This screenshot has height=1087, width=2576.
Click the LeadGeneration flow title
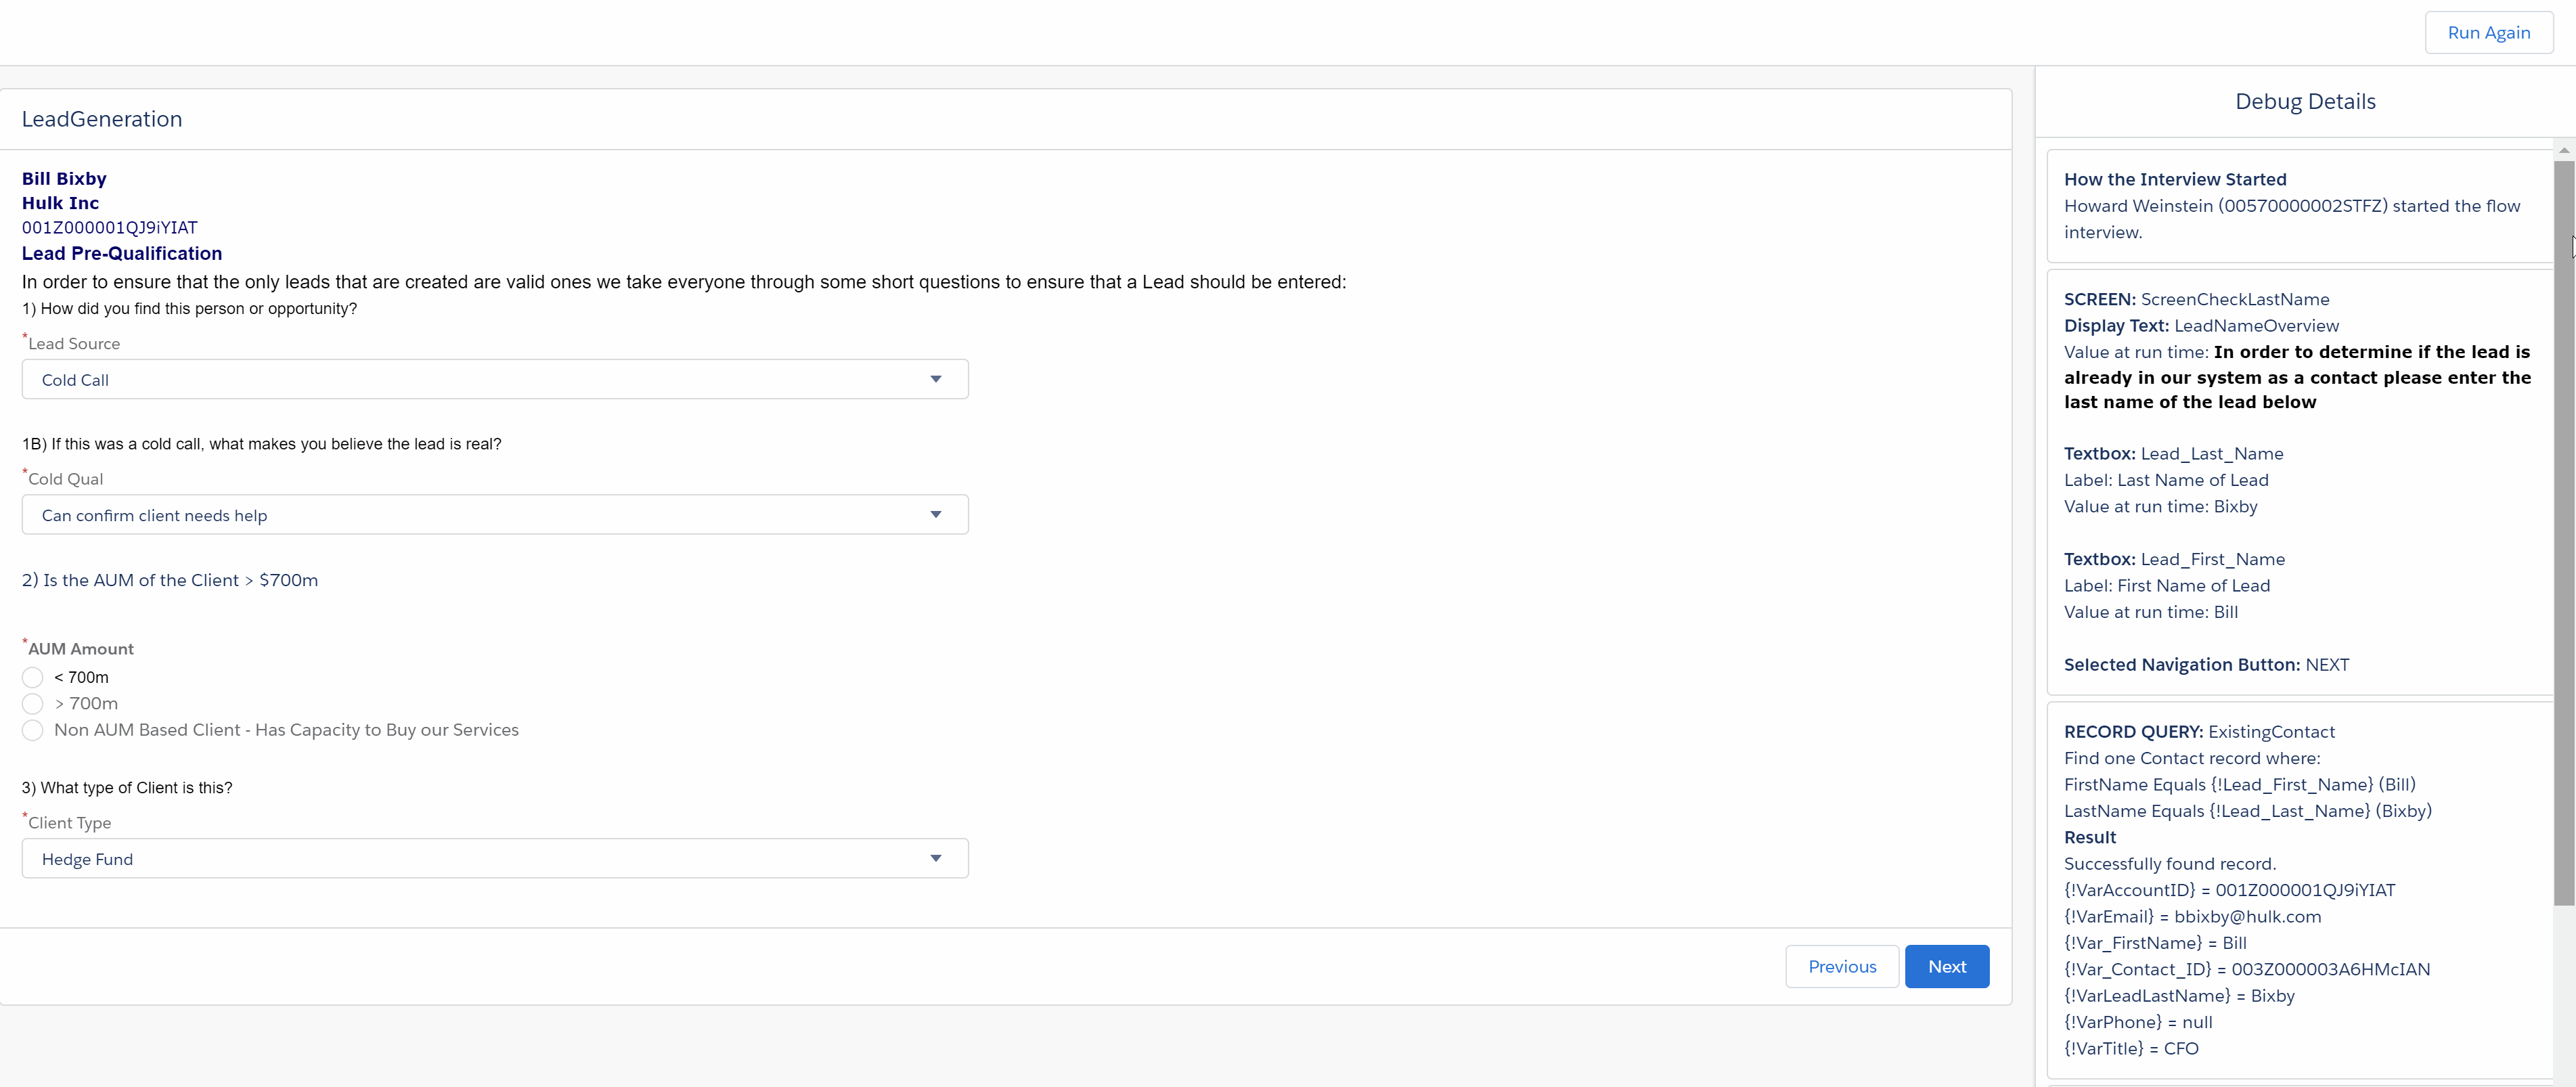[x=102, y=119]
